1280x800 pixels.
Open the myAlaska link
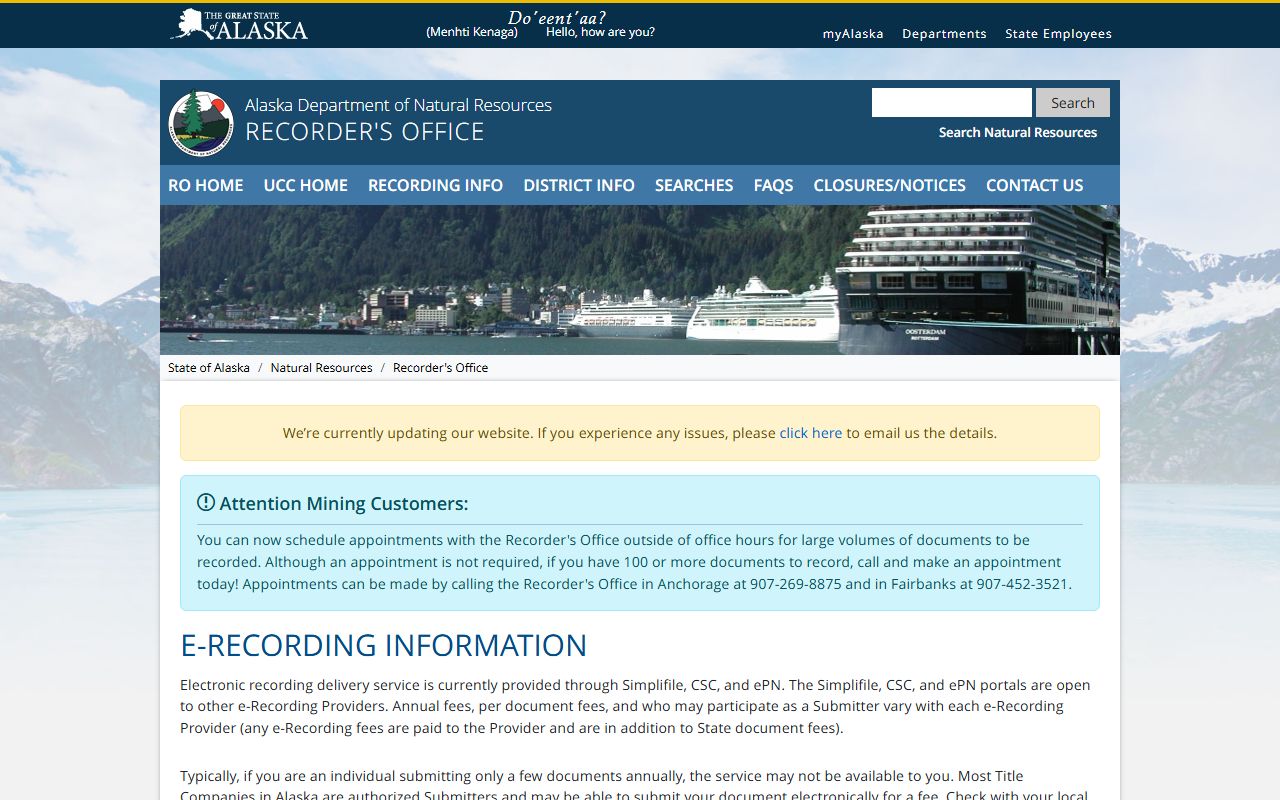pos(853,33)
